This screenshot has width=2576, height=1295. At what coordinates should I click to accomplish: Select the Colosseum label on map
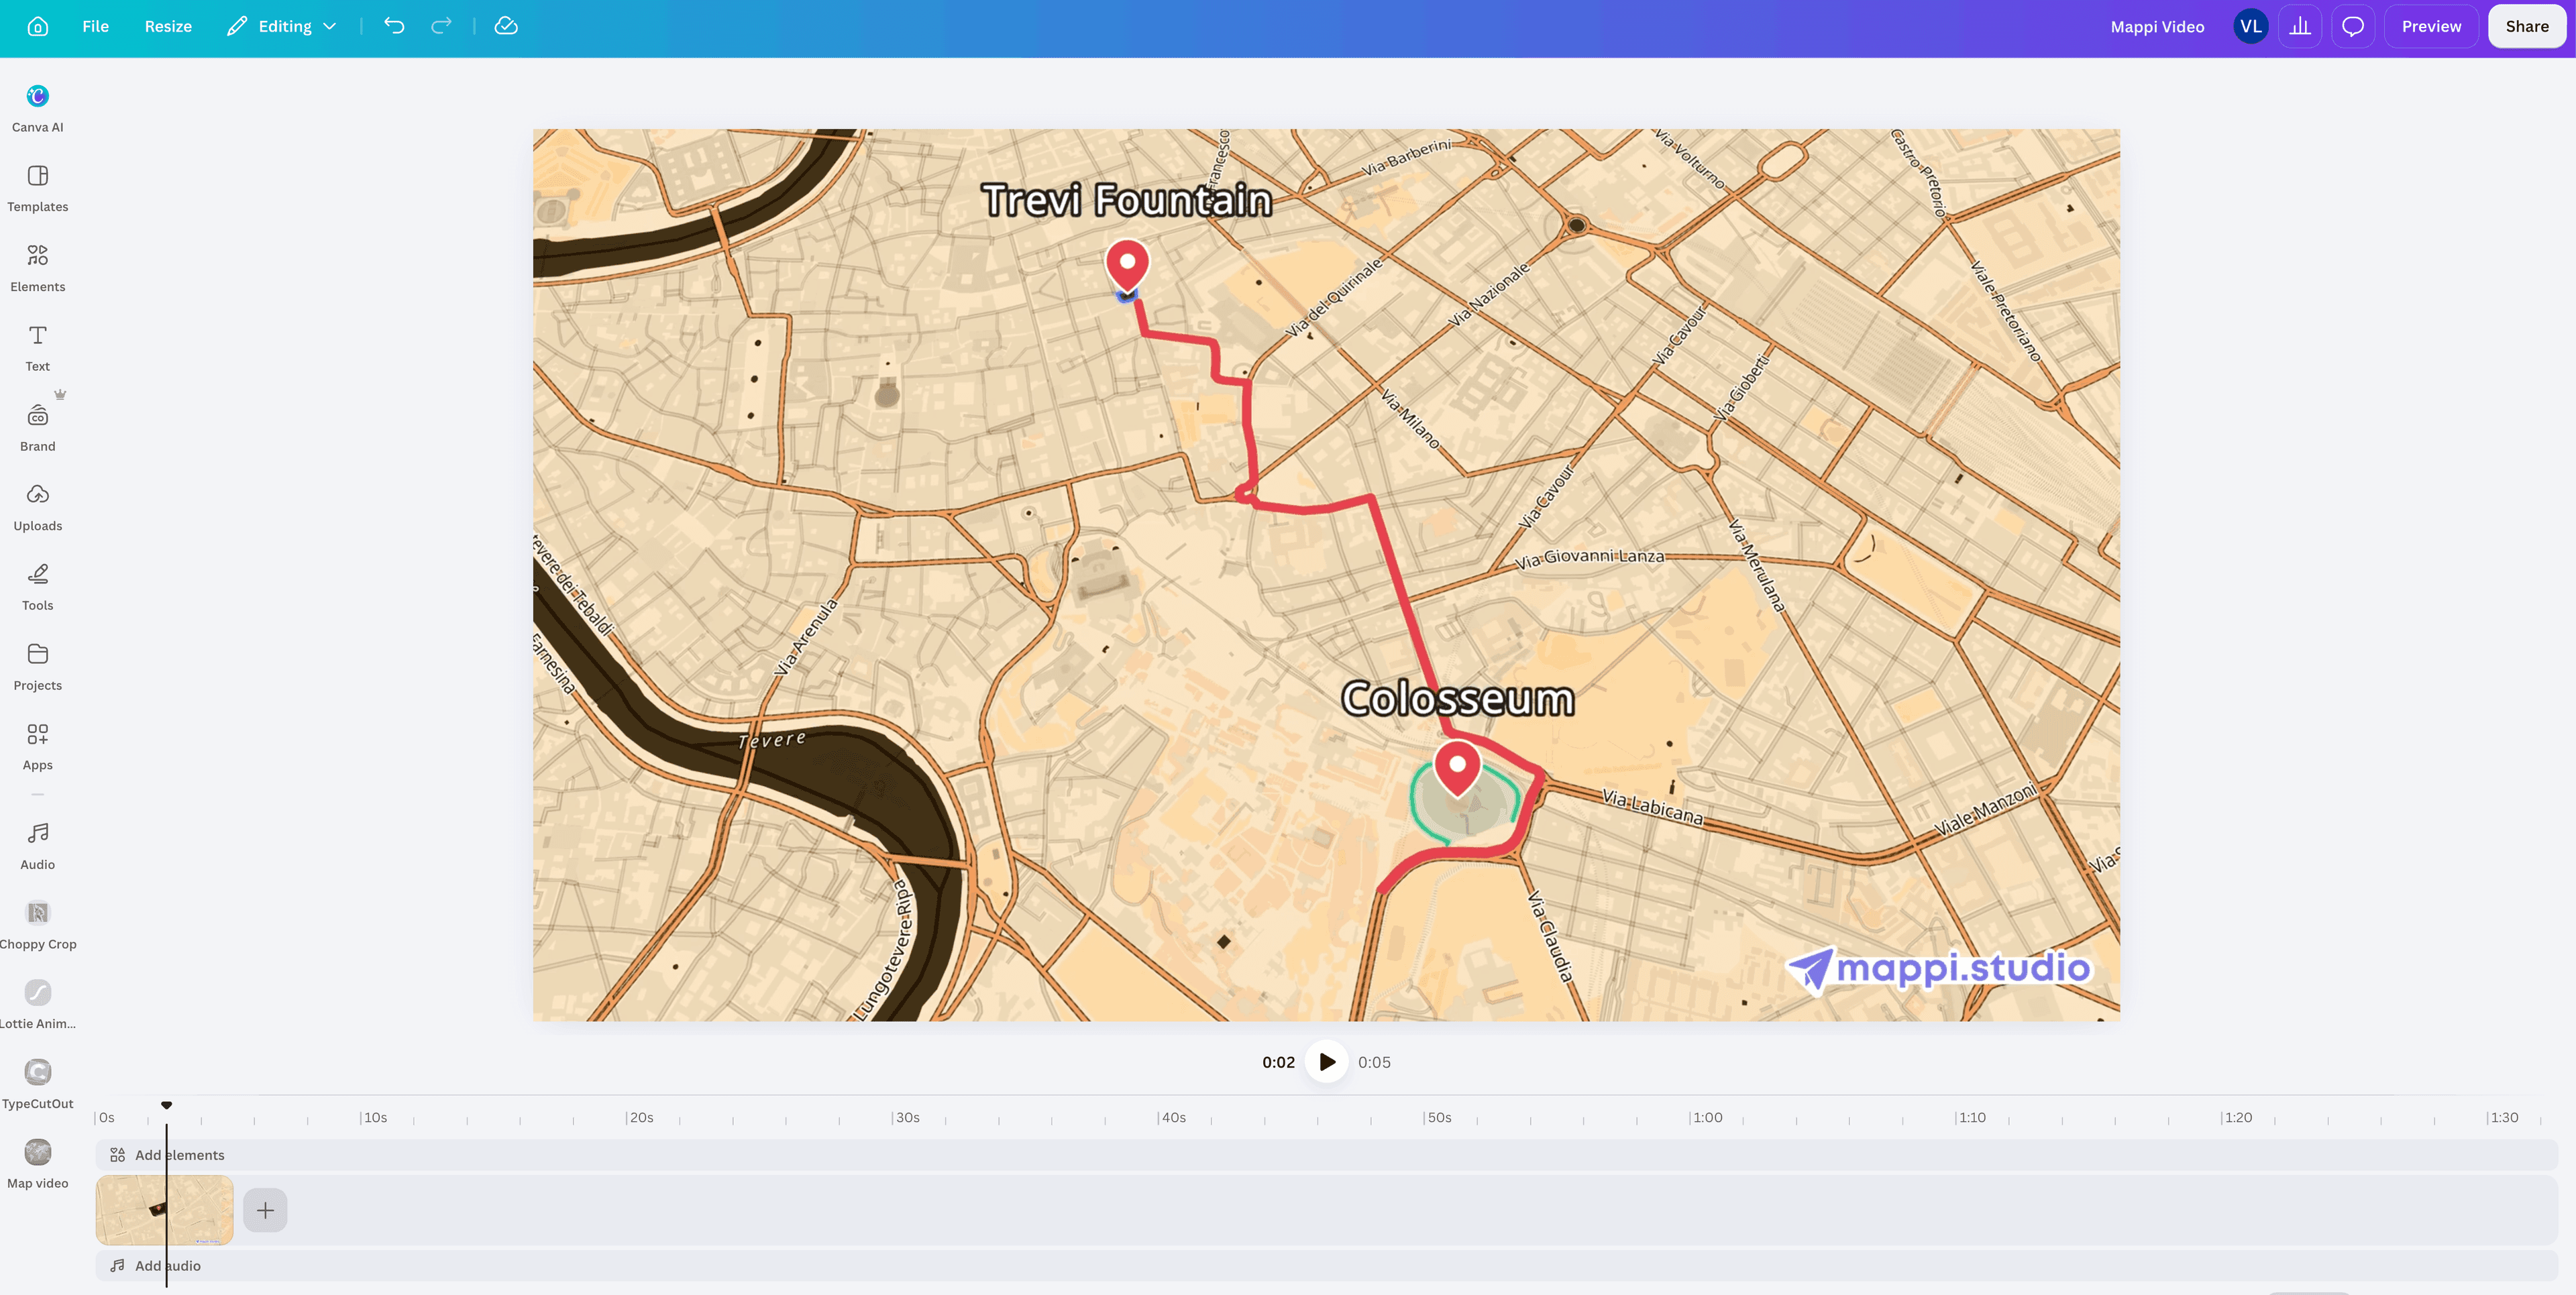1458,698
